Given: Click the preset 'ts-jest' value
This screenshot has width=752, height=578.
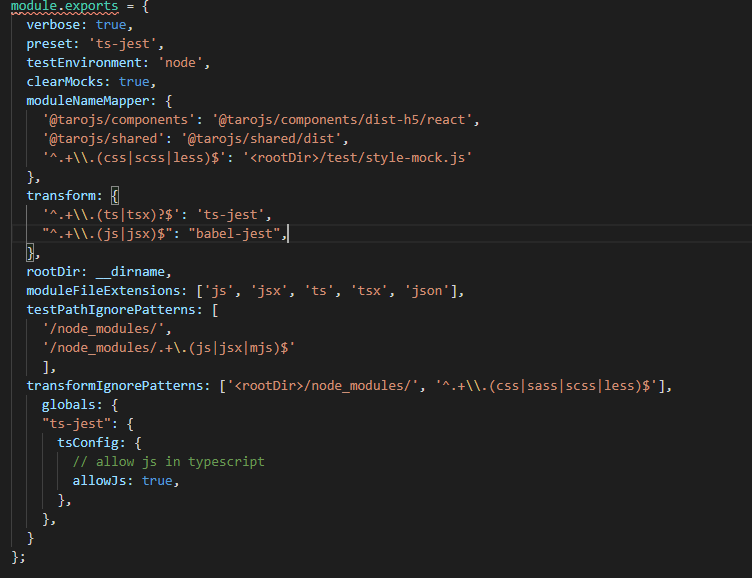Looking at the screenshot, I should tap(123, 44).
